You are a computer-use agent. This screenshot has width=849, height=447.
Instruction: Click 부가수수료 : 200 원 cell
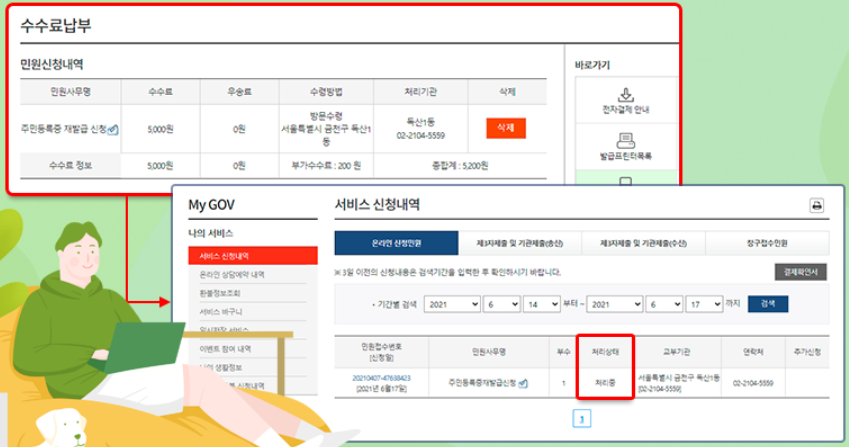tap(326, 166)
